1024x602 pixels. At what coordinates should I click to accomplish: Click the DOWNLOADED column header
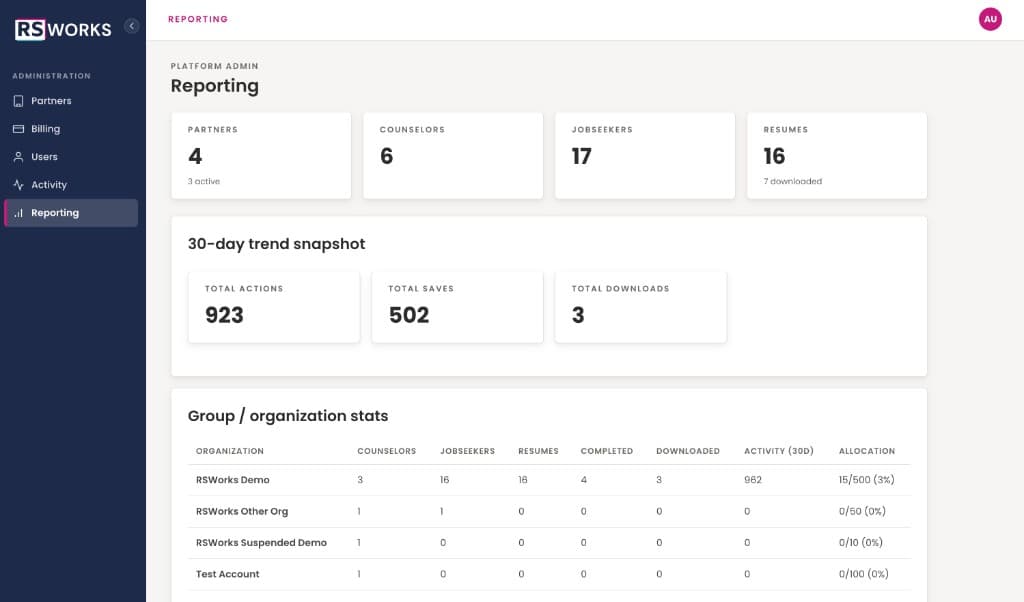coord(688,451)
